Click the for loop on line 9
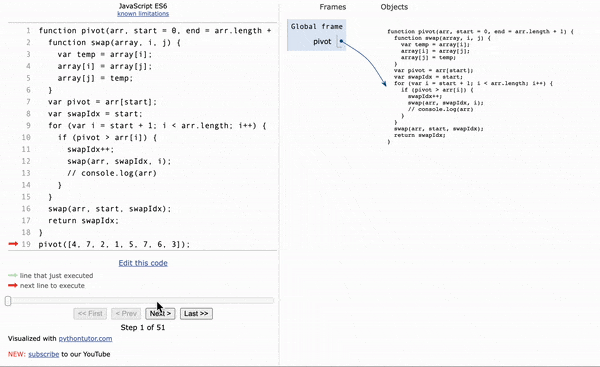The image size is (600, 367). click(x=157, y=126)
